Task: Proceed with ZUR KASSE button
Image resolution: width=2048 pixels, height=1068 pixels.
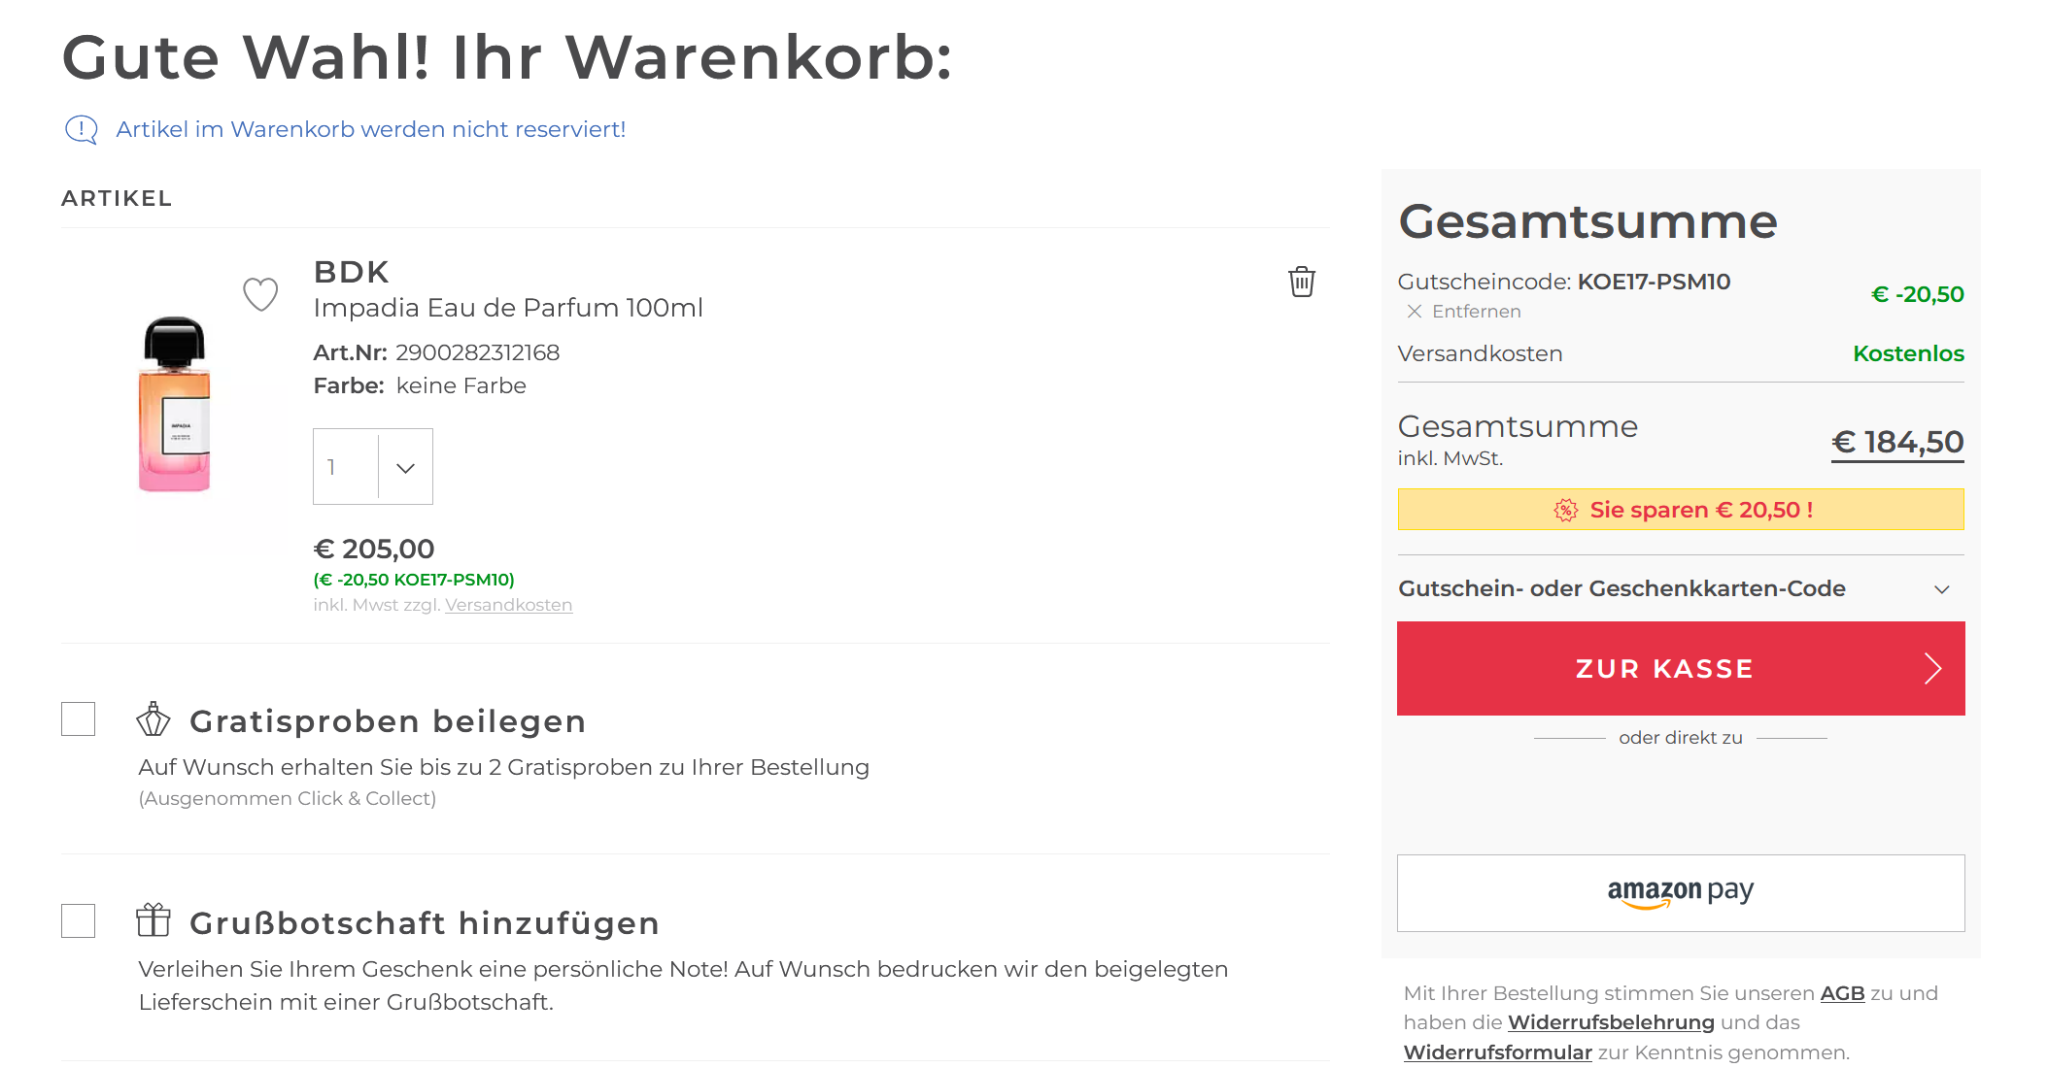Action: pyautogui.click(x=1680, y=668)
